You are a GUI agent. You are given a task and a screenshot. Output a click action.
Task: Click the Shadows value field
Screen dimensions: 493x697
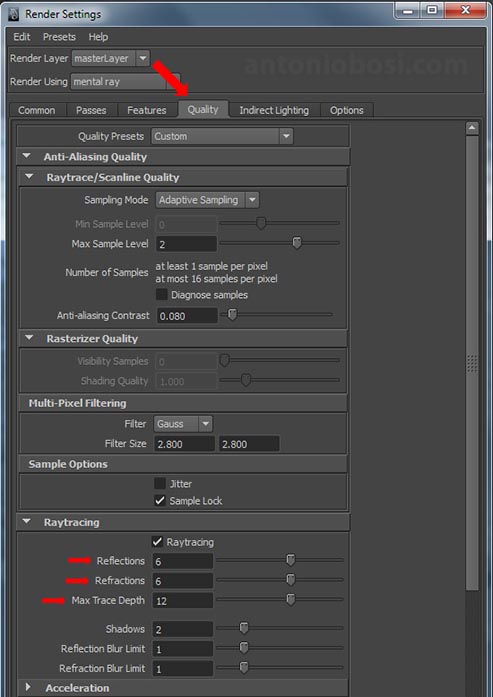click(x=183, y=629)
